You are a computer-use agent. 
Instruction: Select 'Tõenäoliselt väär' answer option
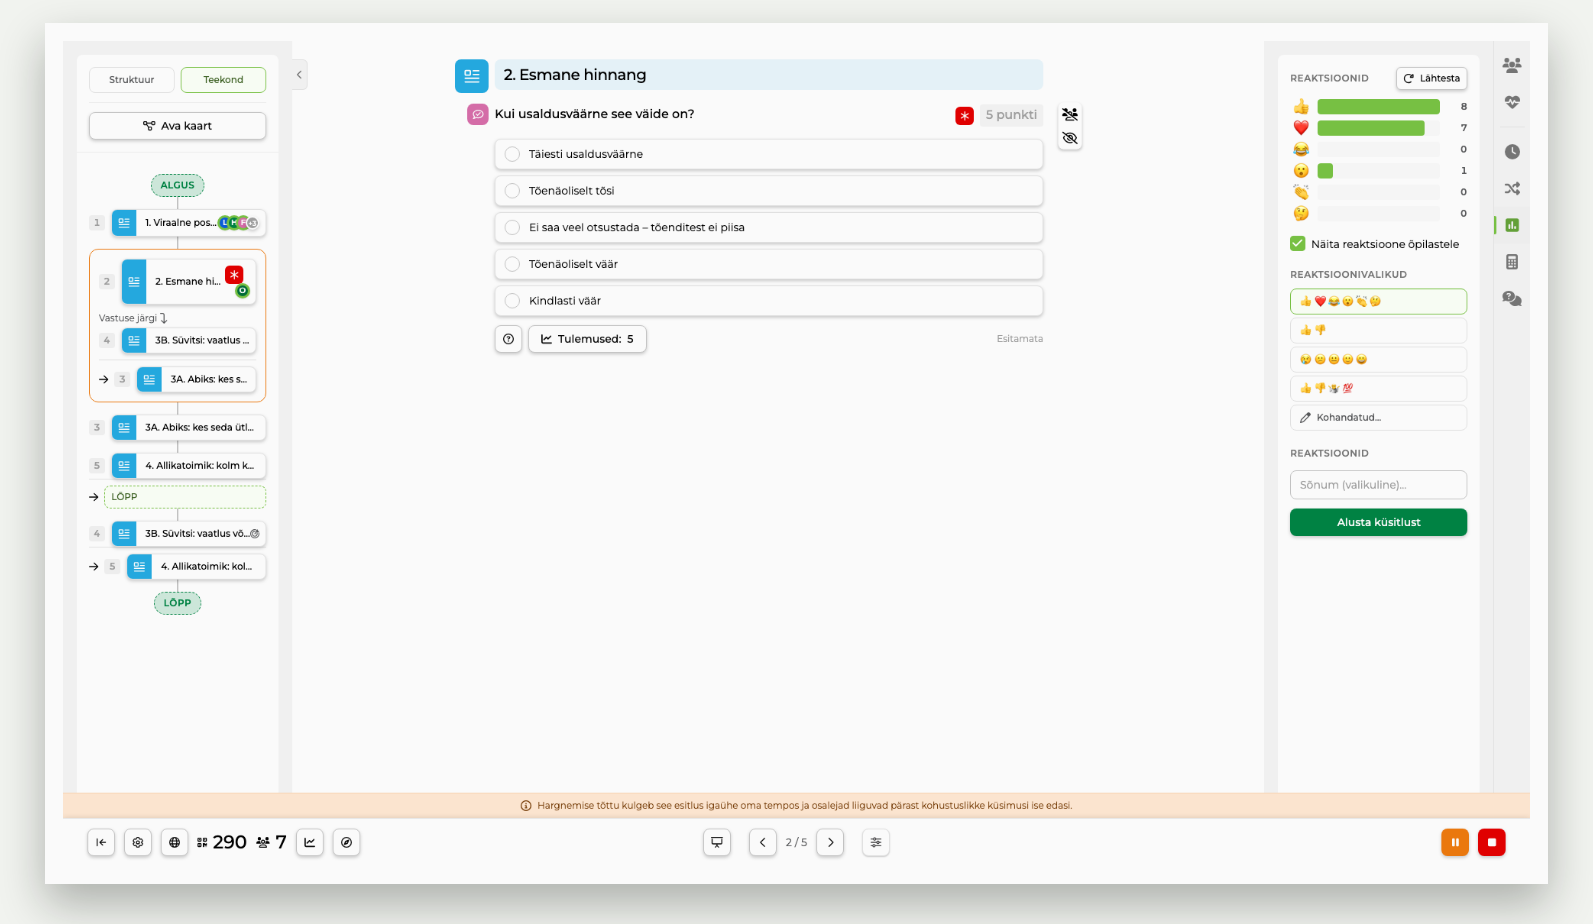pos(769,264)
